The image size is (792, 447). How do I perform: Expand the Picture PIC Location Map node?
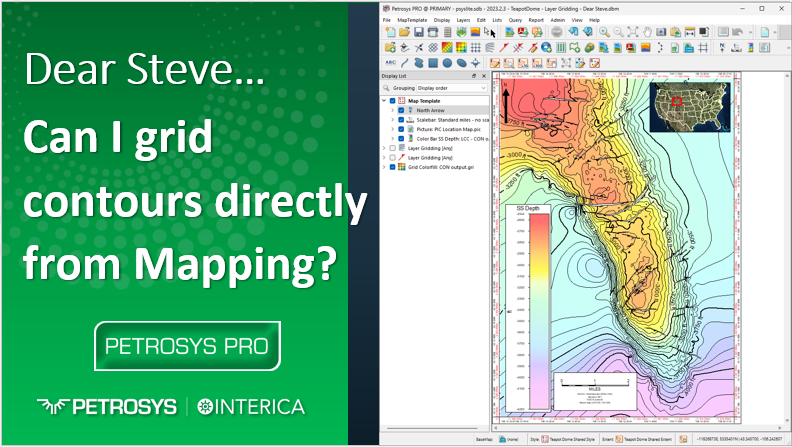393,129
